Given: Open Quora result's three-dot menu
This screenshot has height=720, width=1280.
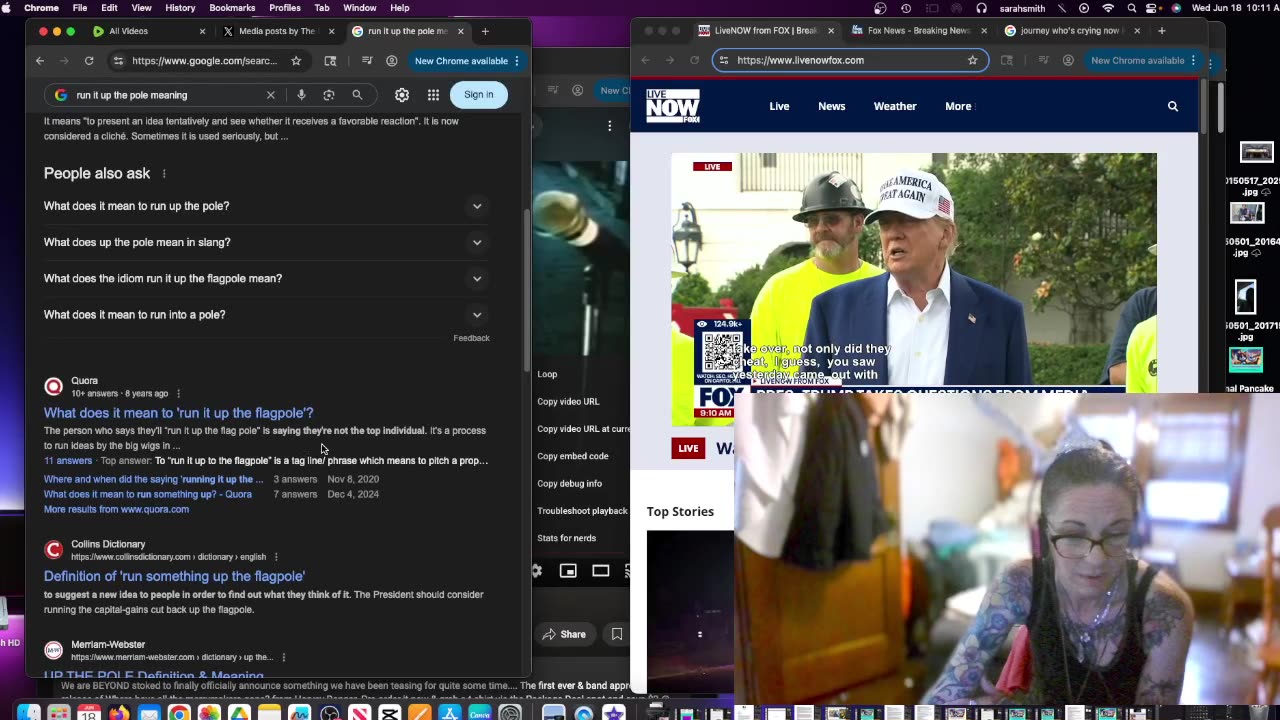Looking at the screenshot, I should (x=178, y=394).
